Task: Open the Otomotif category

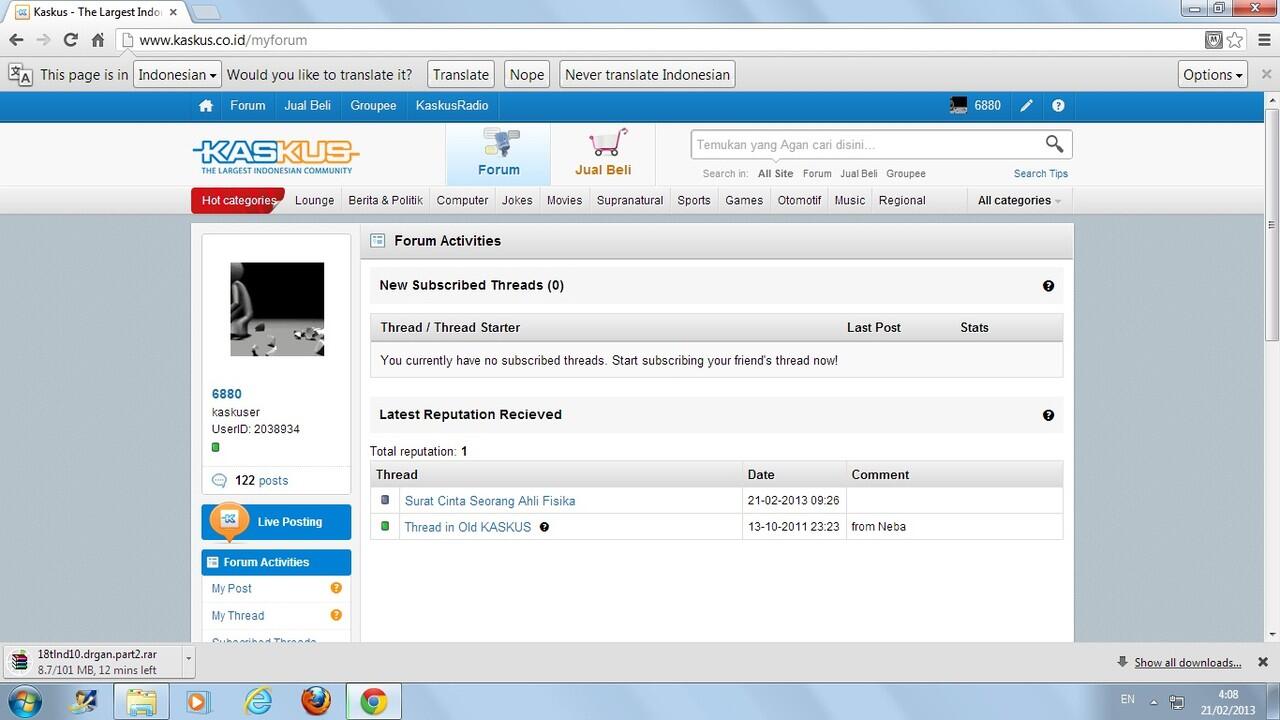Action: click(799, 200)
